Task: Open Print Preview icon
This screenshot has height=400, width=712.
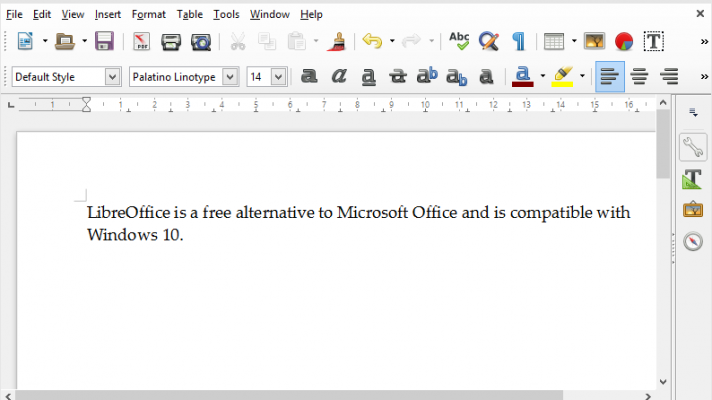Action: [x=201, y=42]
